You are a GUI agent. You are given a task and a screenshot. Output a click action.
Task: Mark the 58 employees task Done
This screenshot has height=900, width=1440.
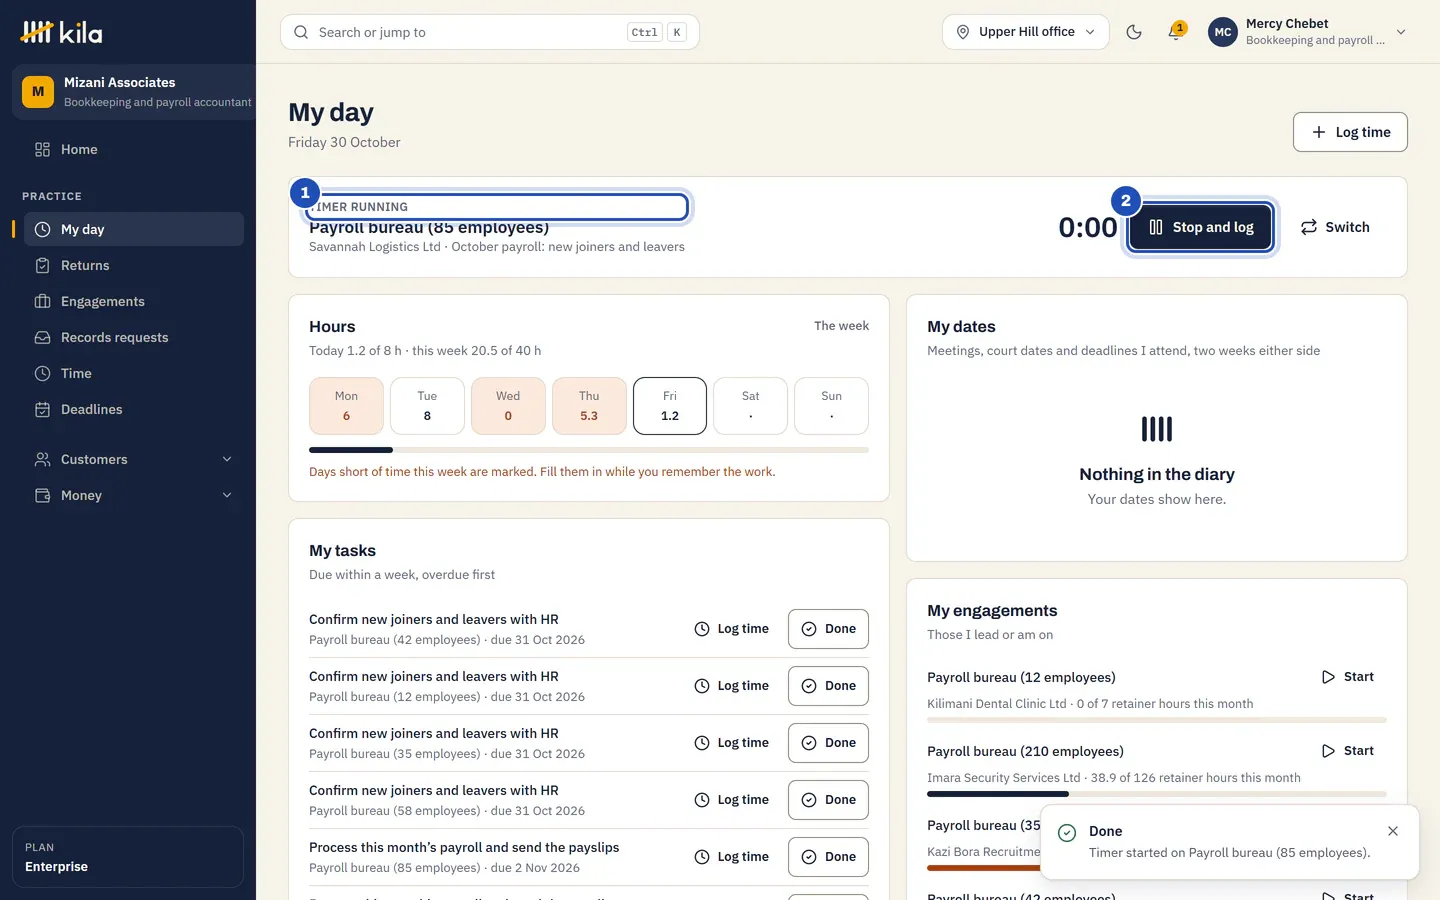pyautogui.click(x=828, y=800)
